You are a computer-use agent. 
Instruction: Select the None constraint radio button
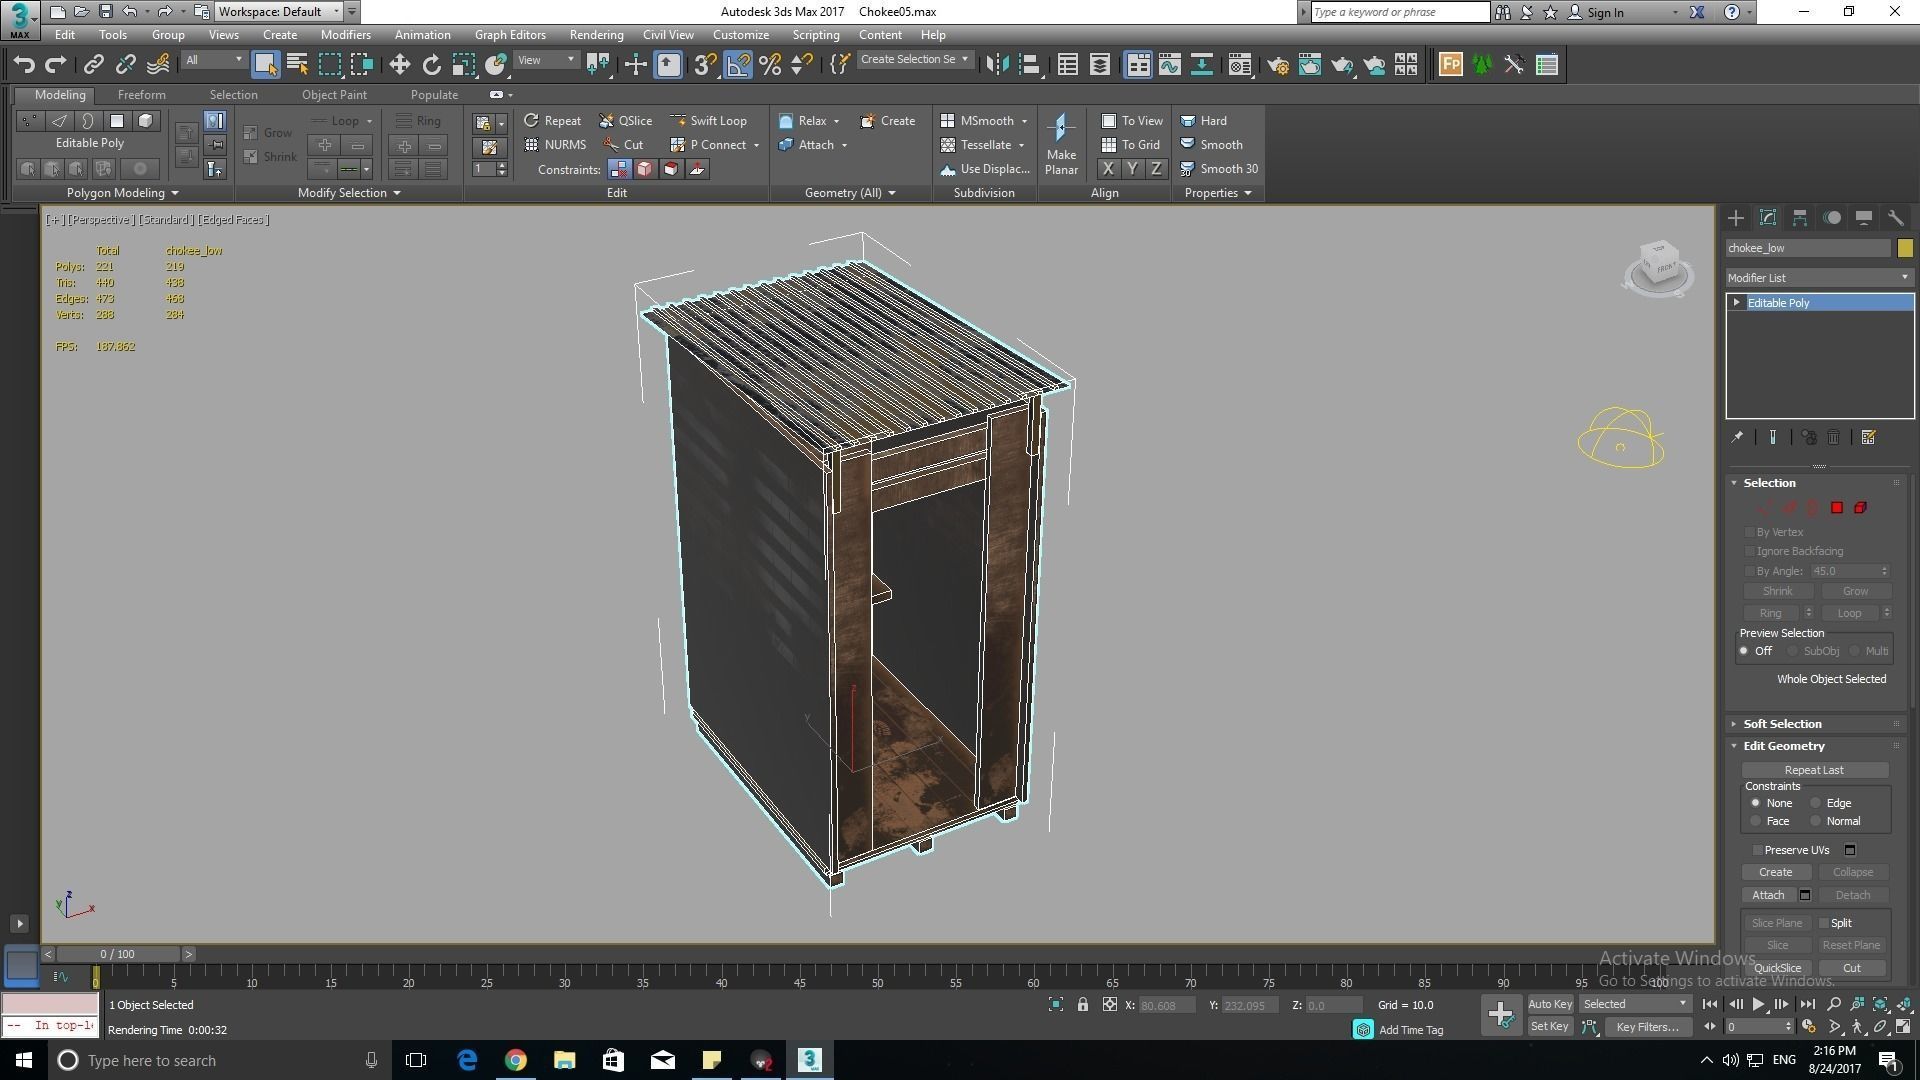pos(1755,803)
